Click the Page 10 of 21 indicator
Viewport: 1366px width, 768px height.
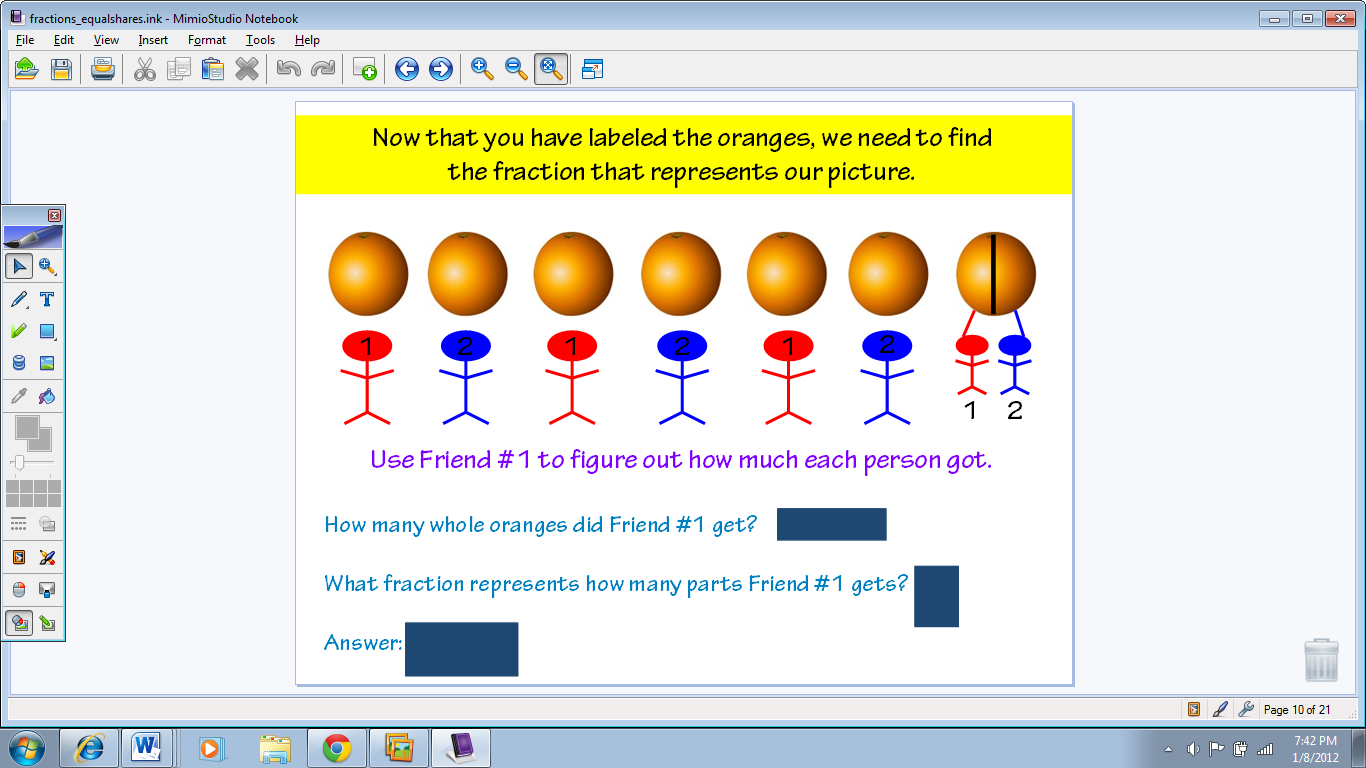click(1297, 710)
